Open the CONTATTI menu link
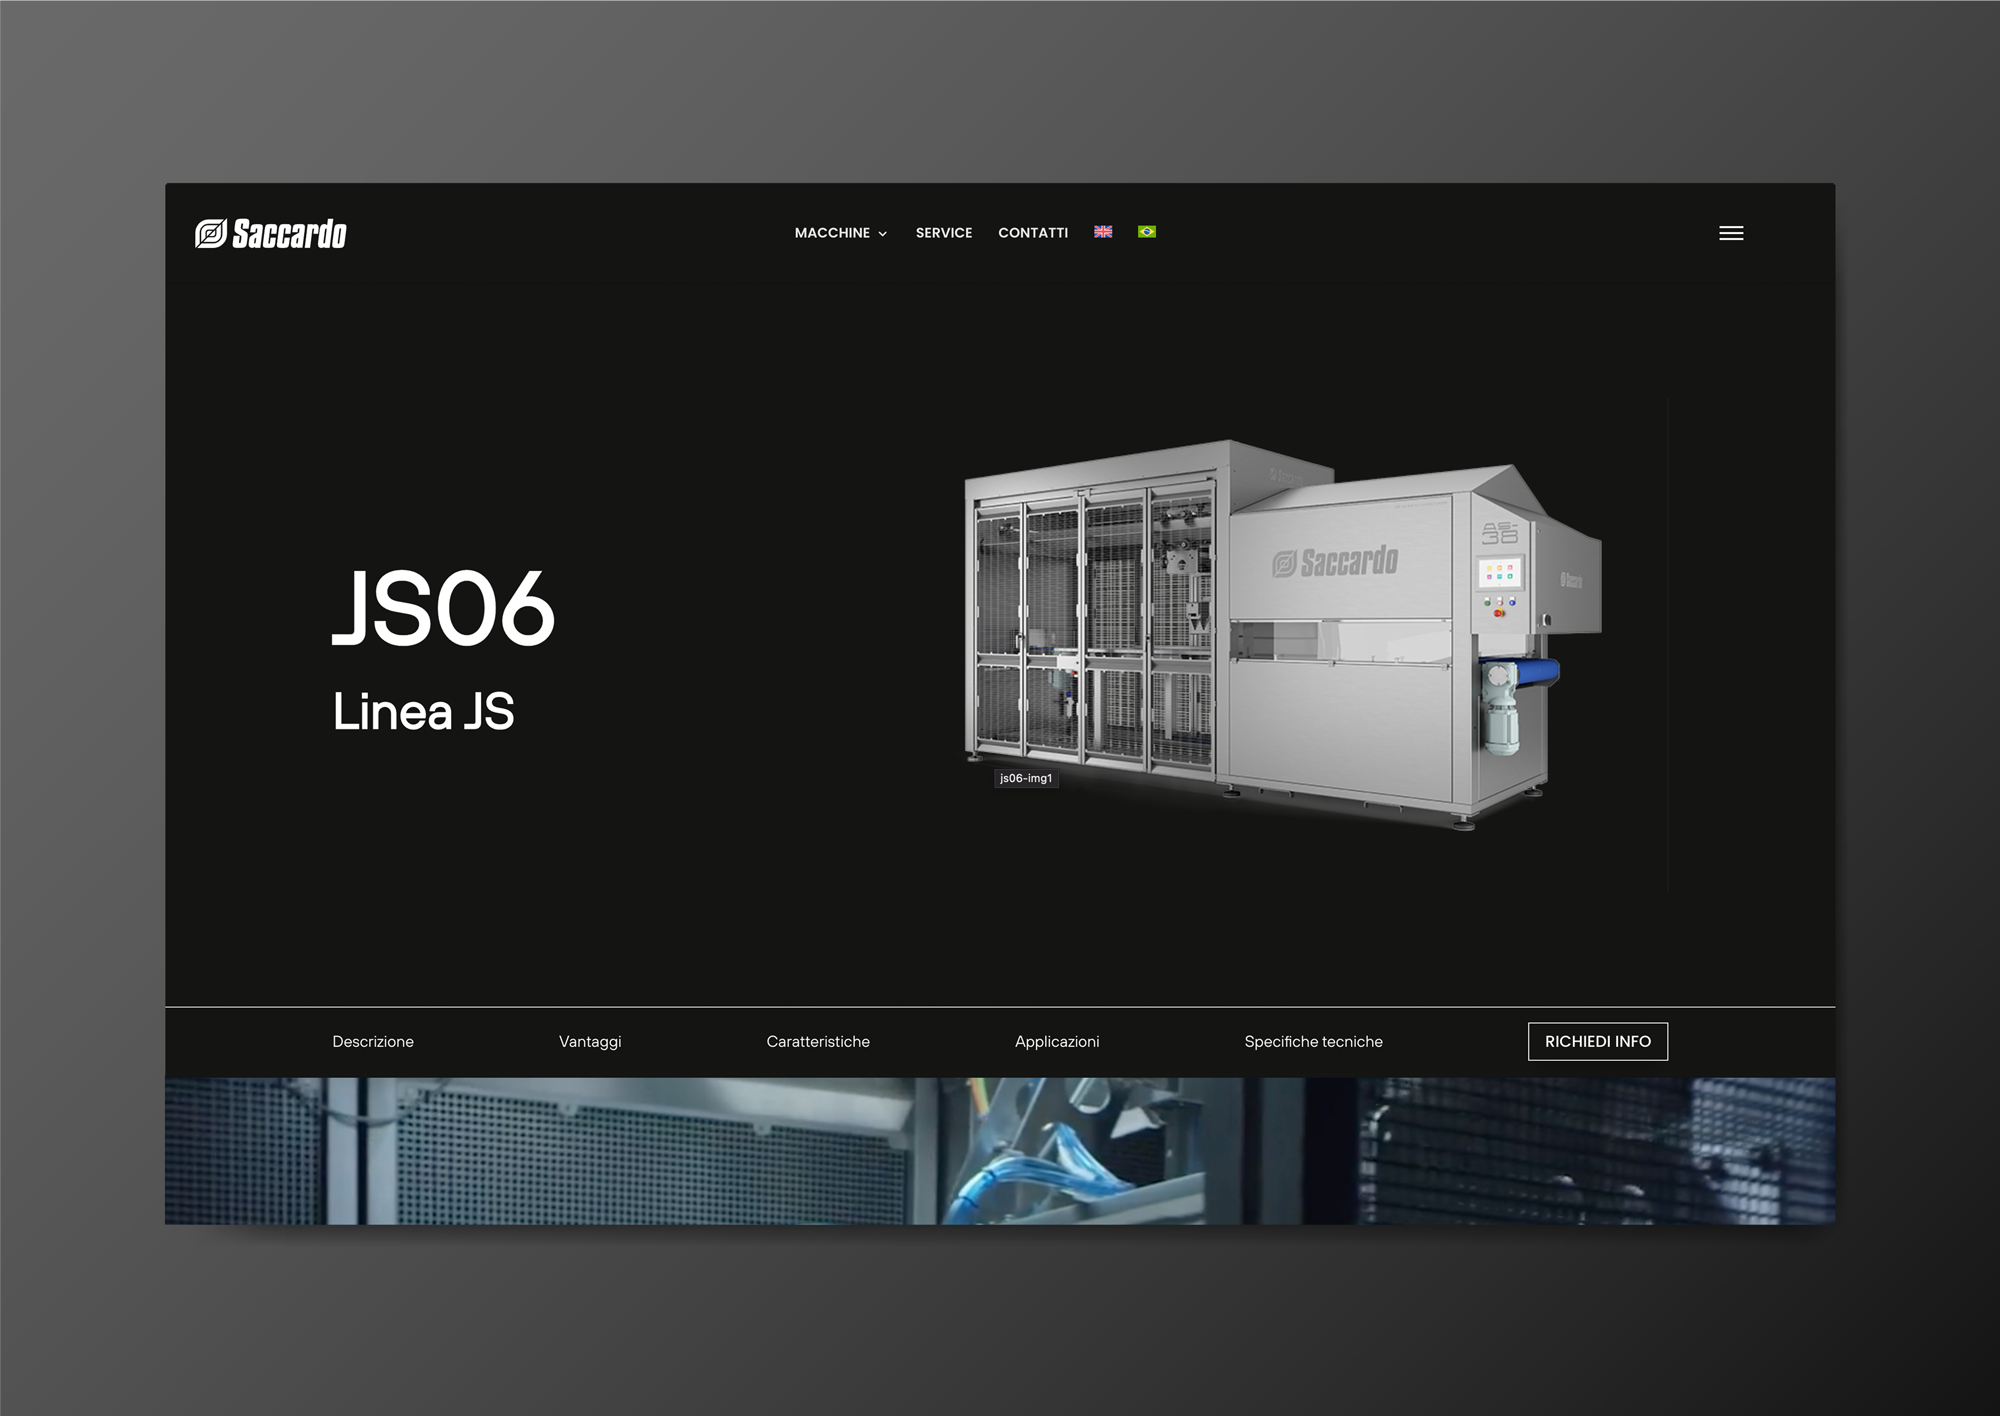 pyautogui.click(x=1032, y=233)
